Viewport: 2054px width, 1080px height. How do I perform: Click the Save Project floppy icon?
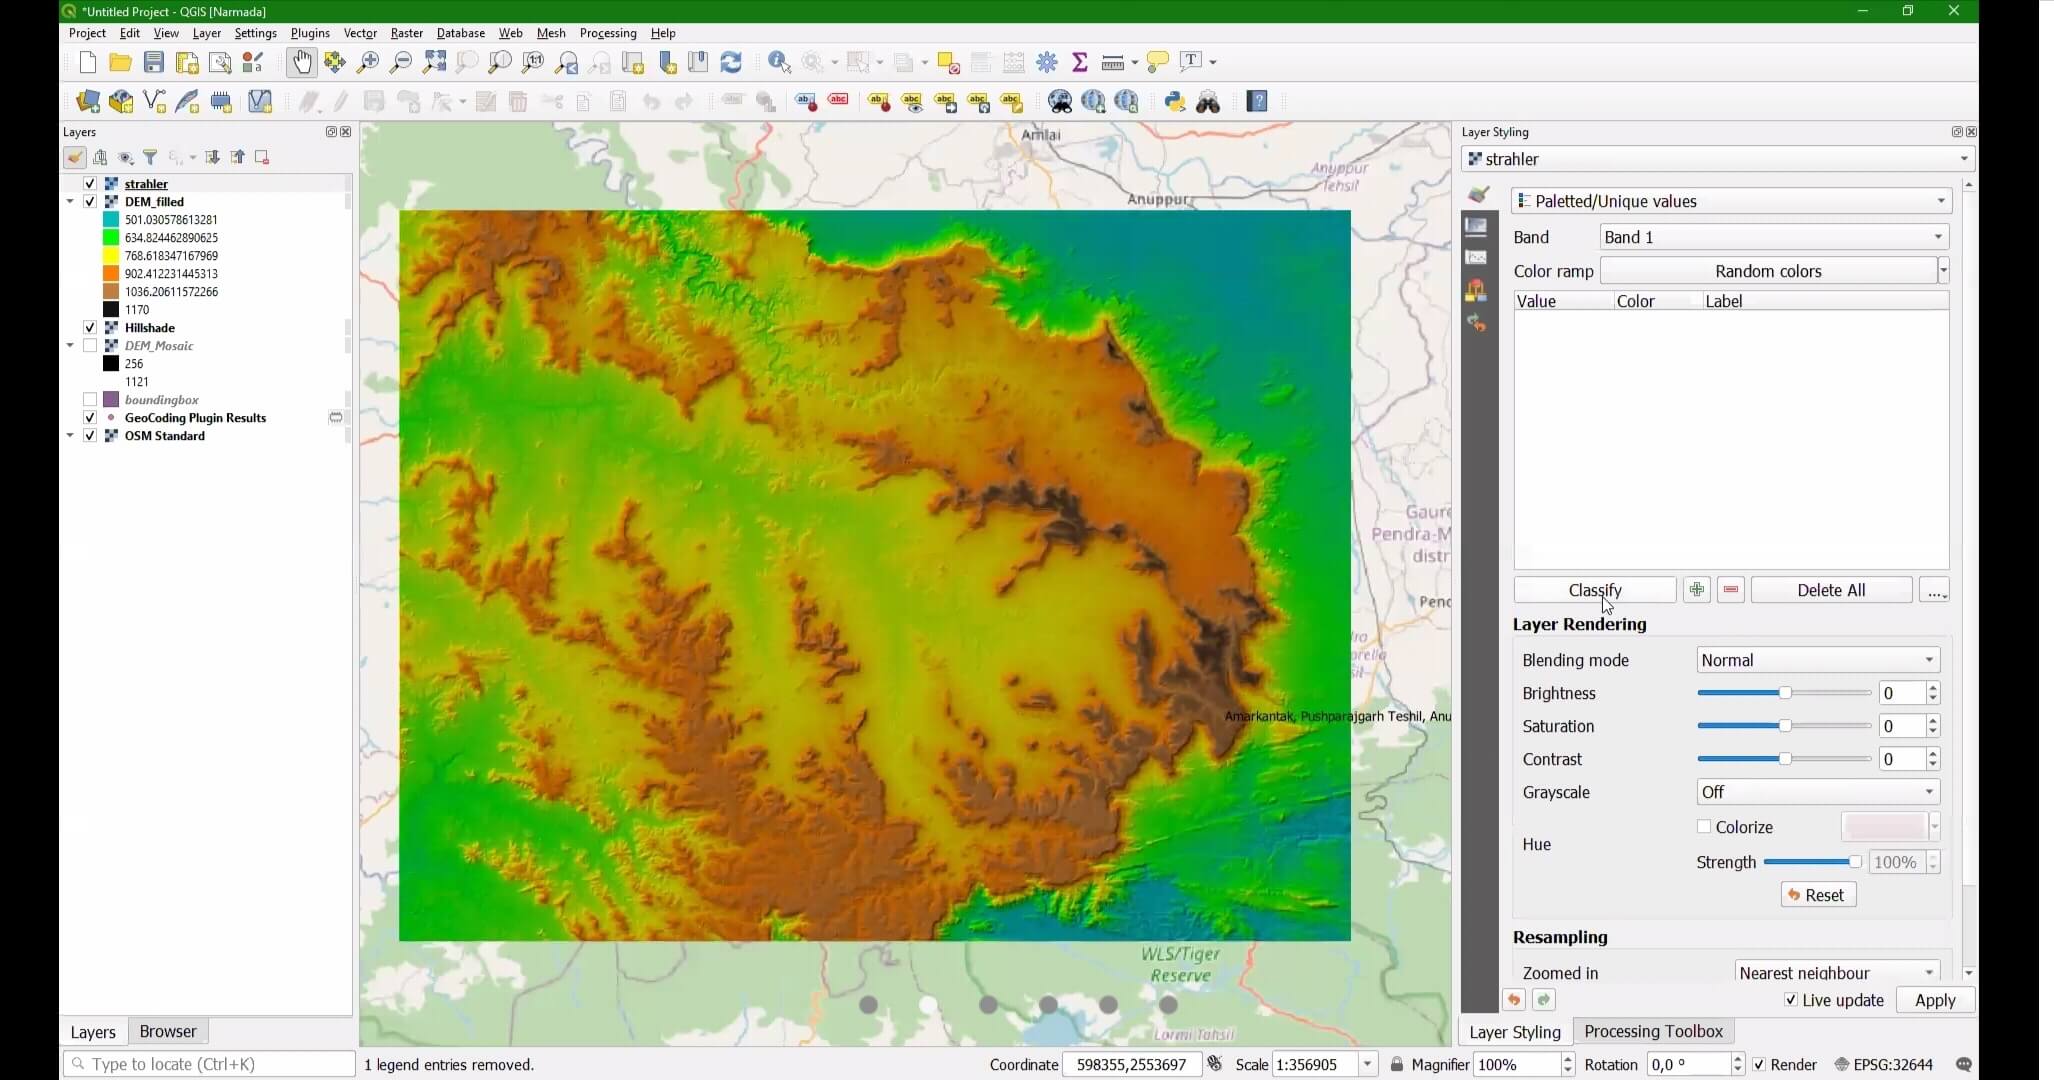point(153,62)
